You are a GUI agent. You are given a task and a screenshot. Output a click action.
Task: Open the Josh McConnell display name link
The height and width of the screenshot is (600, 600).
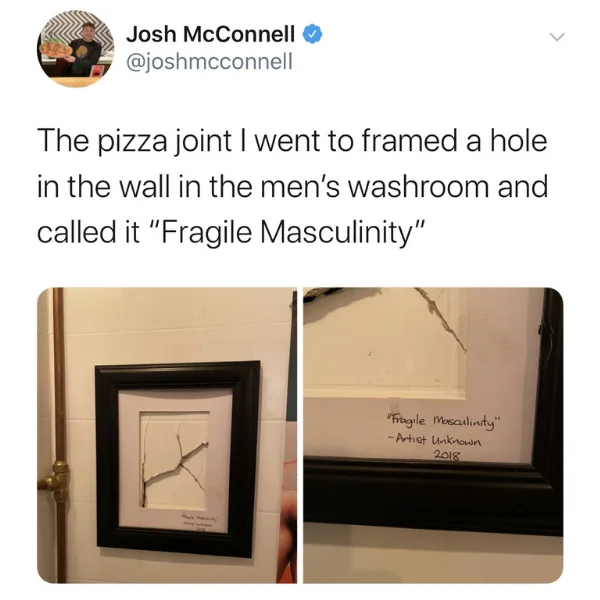(211, 34)
